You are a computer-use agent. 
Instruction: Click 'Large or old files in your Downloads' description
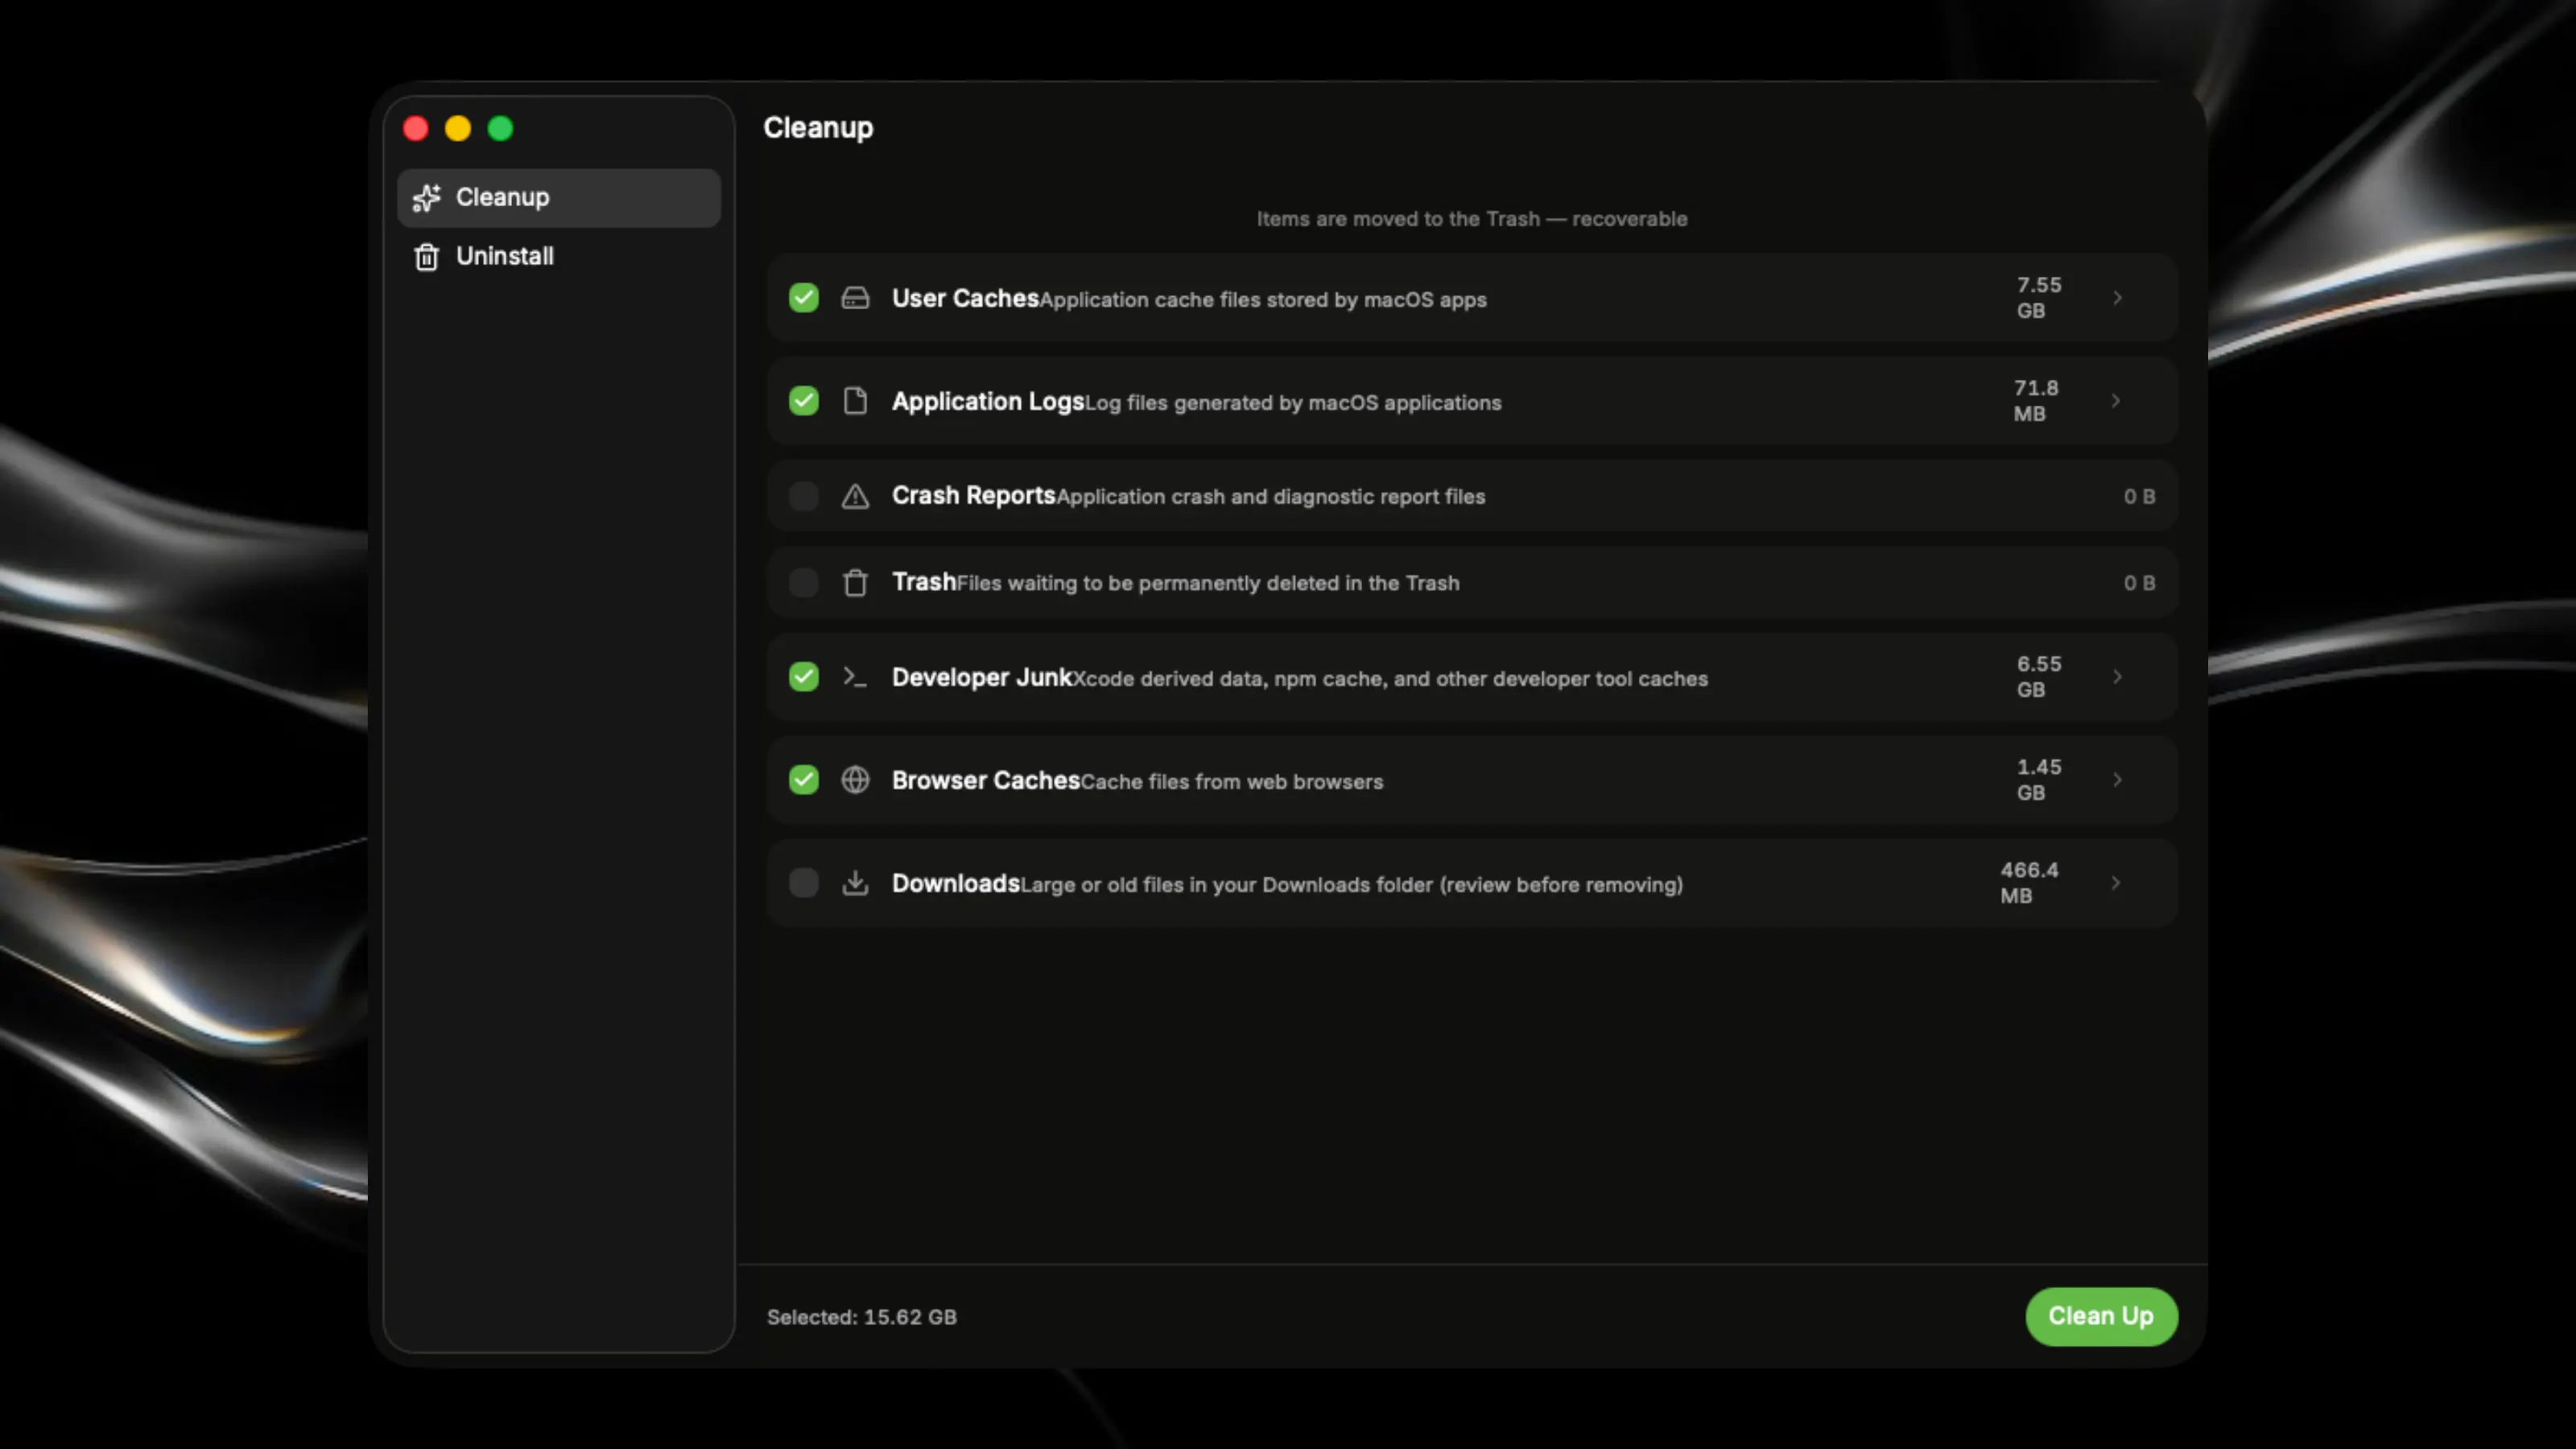point(1351,885)
